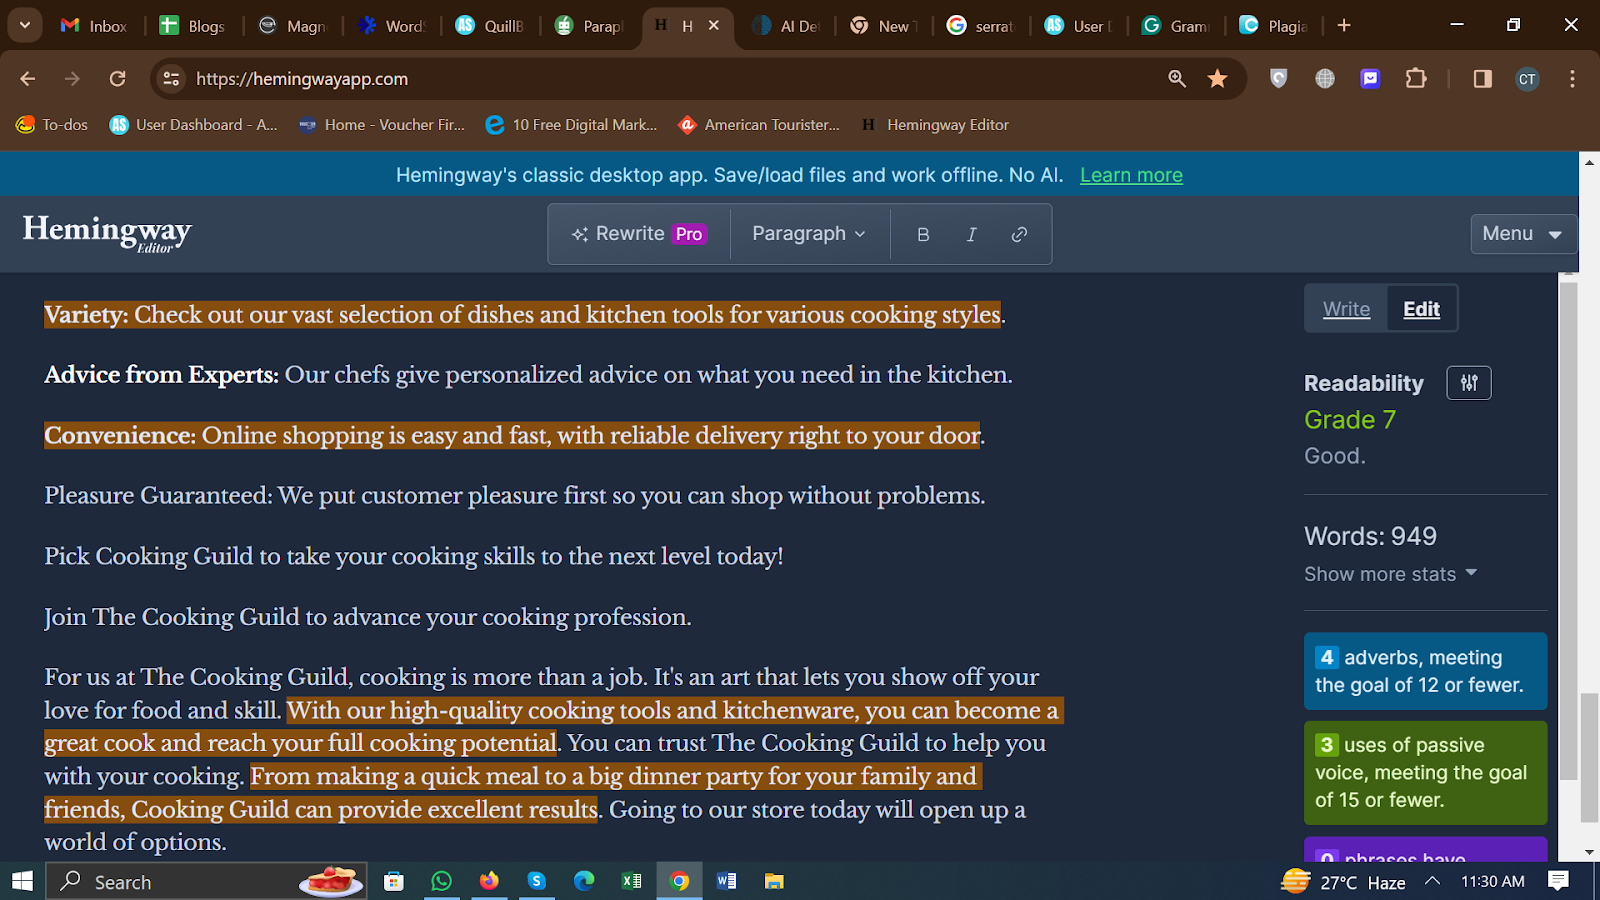Image resolution: width=1600 pixels, height=900 pixels.
Task: Open the User Dashboard bookmark
Action: (193, 125)
